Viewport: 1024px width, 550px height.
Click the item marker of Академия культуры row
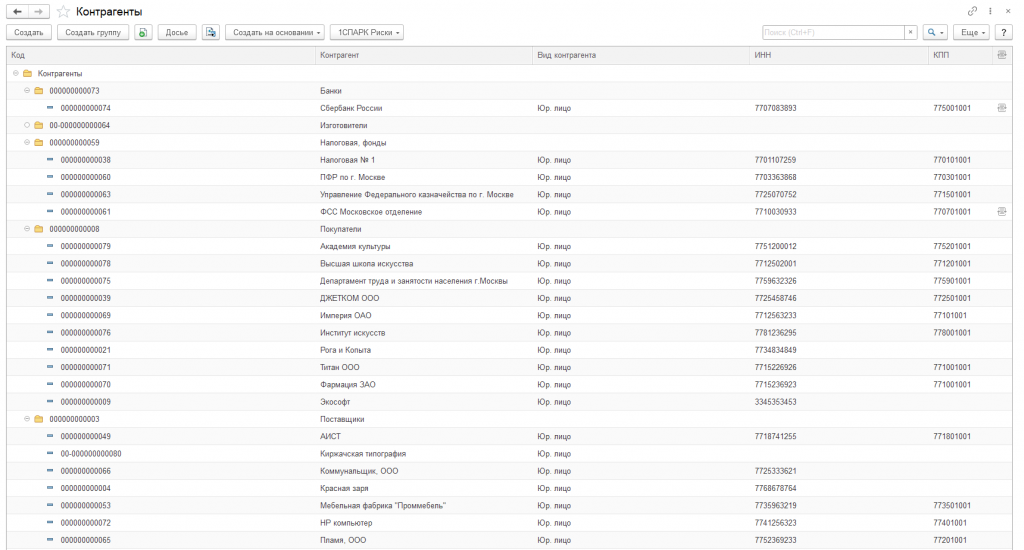click(50, 246)
